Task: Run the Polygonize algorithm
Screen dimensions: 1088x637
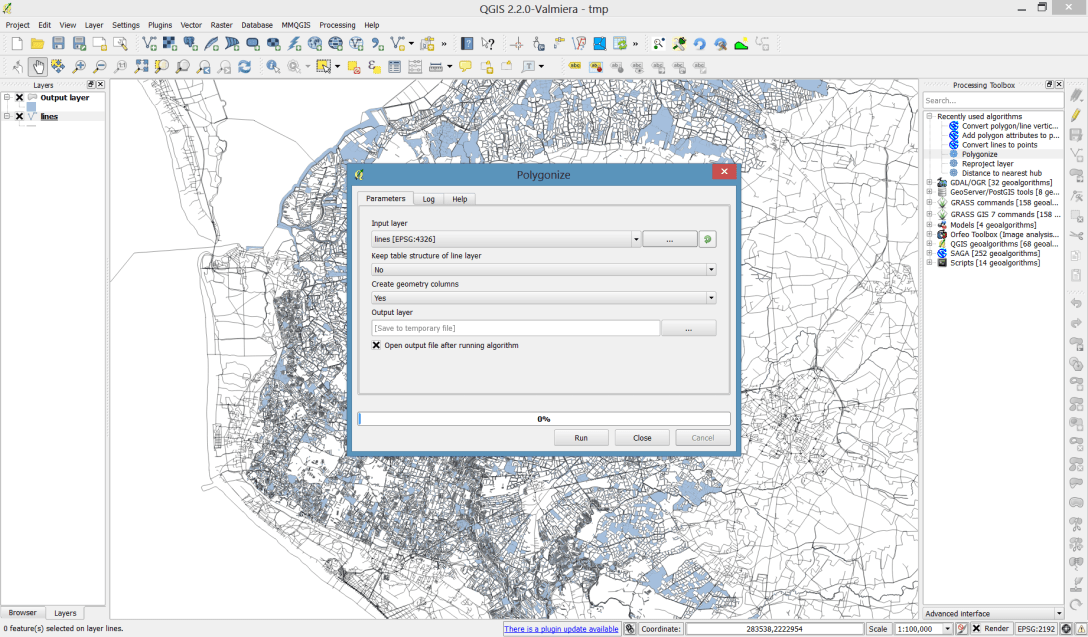Action: click(581, 437)
